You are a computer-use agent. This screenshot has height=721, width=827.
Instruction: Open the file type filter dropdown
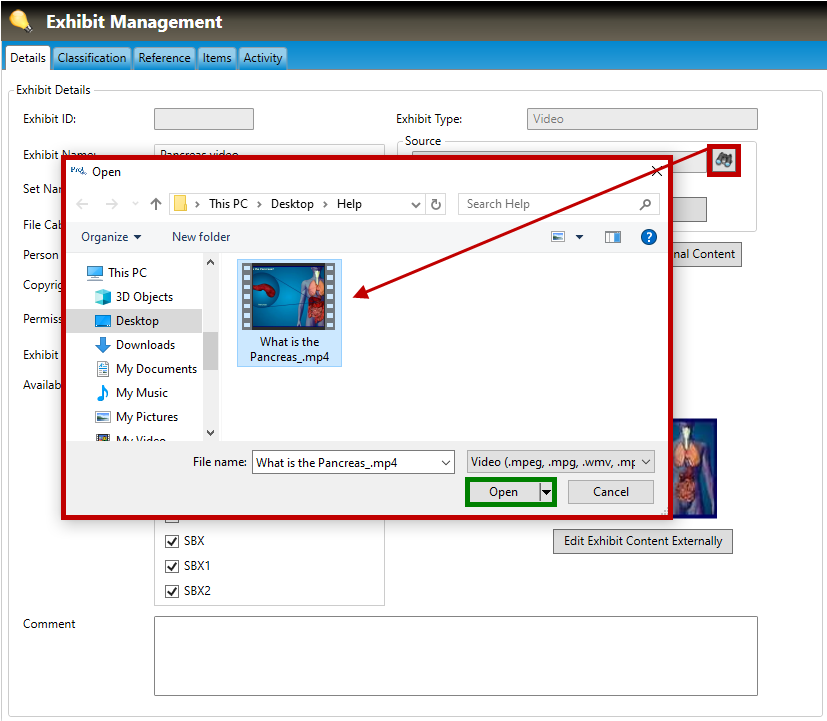[x=560, y=462]
